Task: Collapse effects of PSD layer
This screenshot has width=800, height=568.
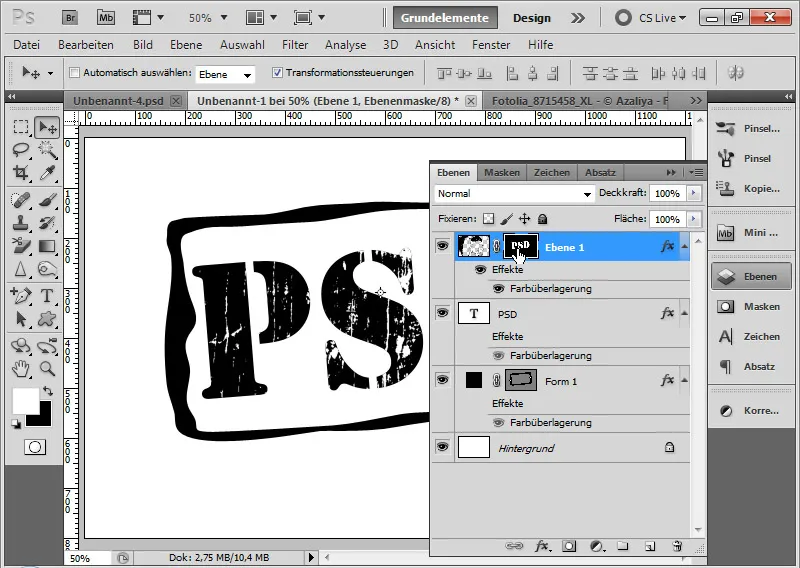Action: coord(684,313)
